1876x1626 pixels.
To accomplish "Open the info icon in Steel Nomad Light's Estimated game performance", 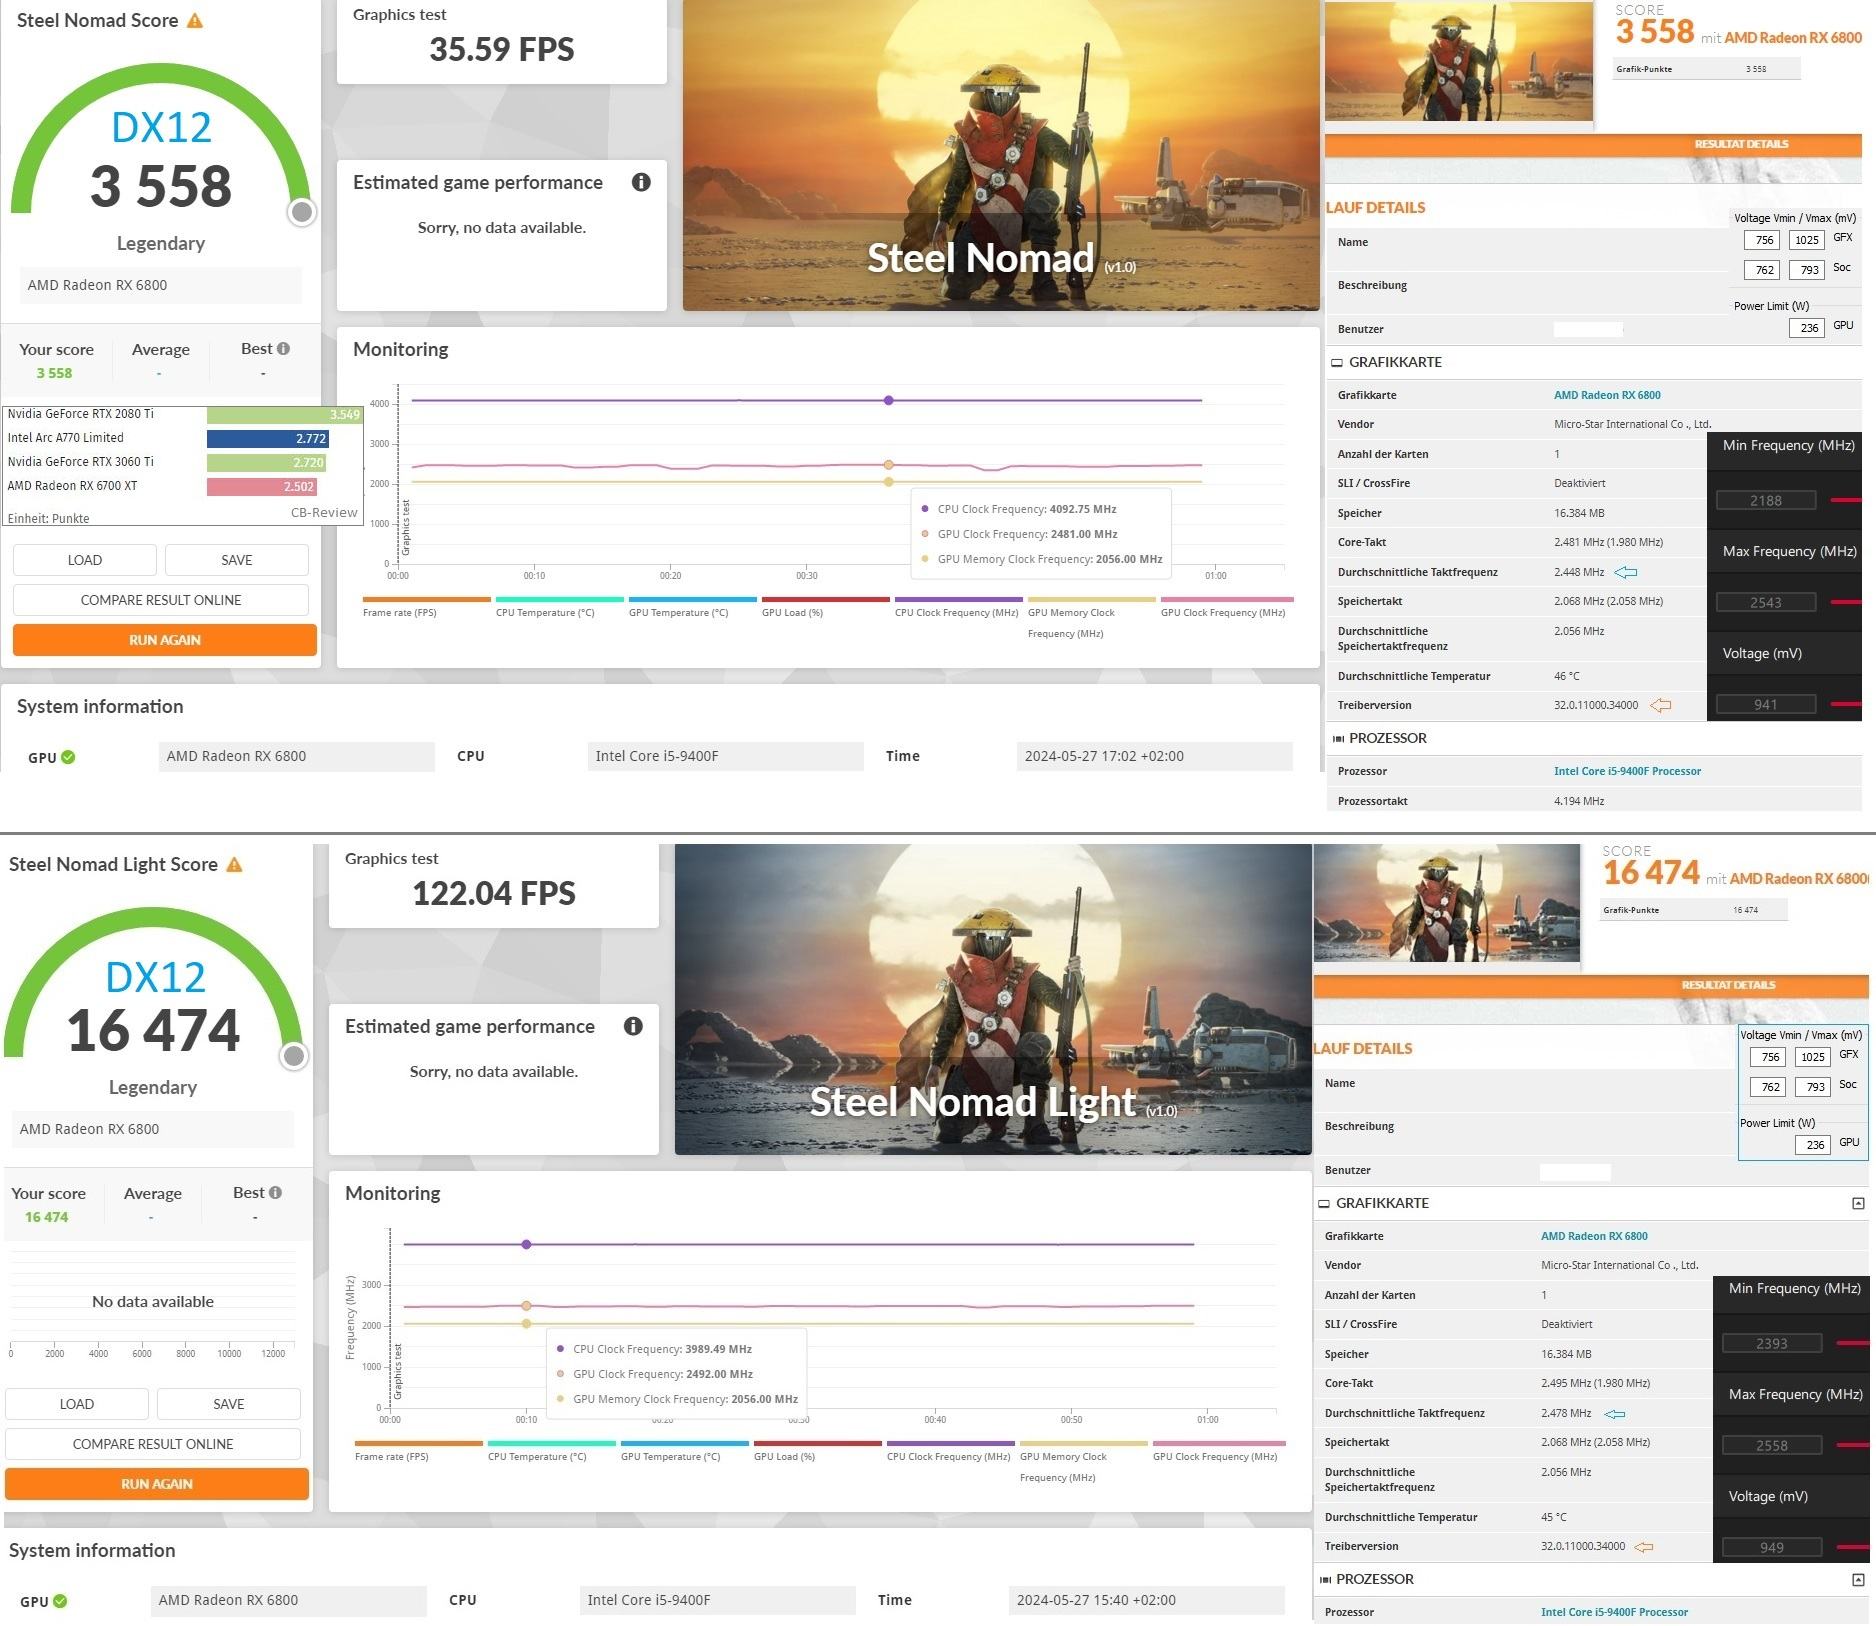I will click(x=633, y=1026).
